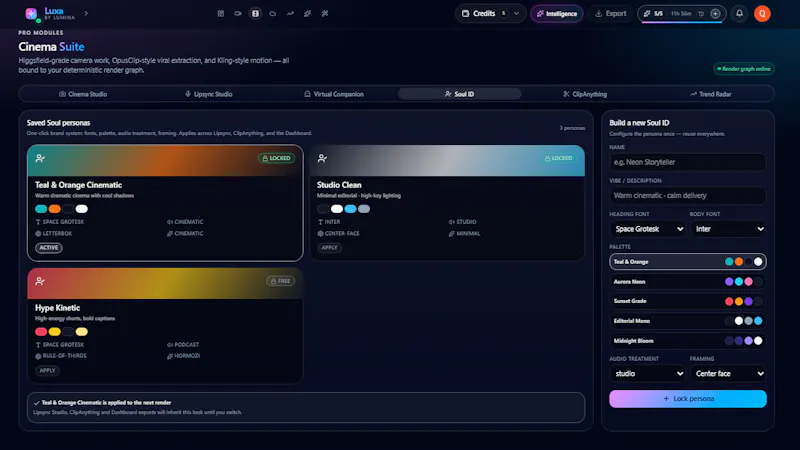This screenshot has height=450, width=800.
Task: Select the Sunset Grade palette option
Action: point(687,301)
